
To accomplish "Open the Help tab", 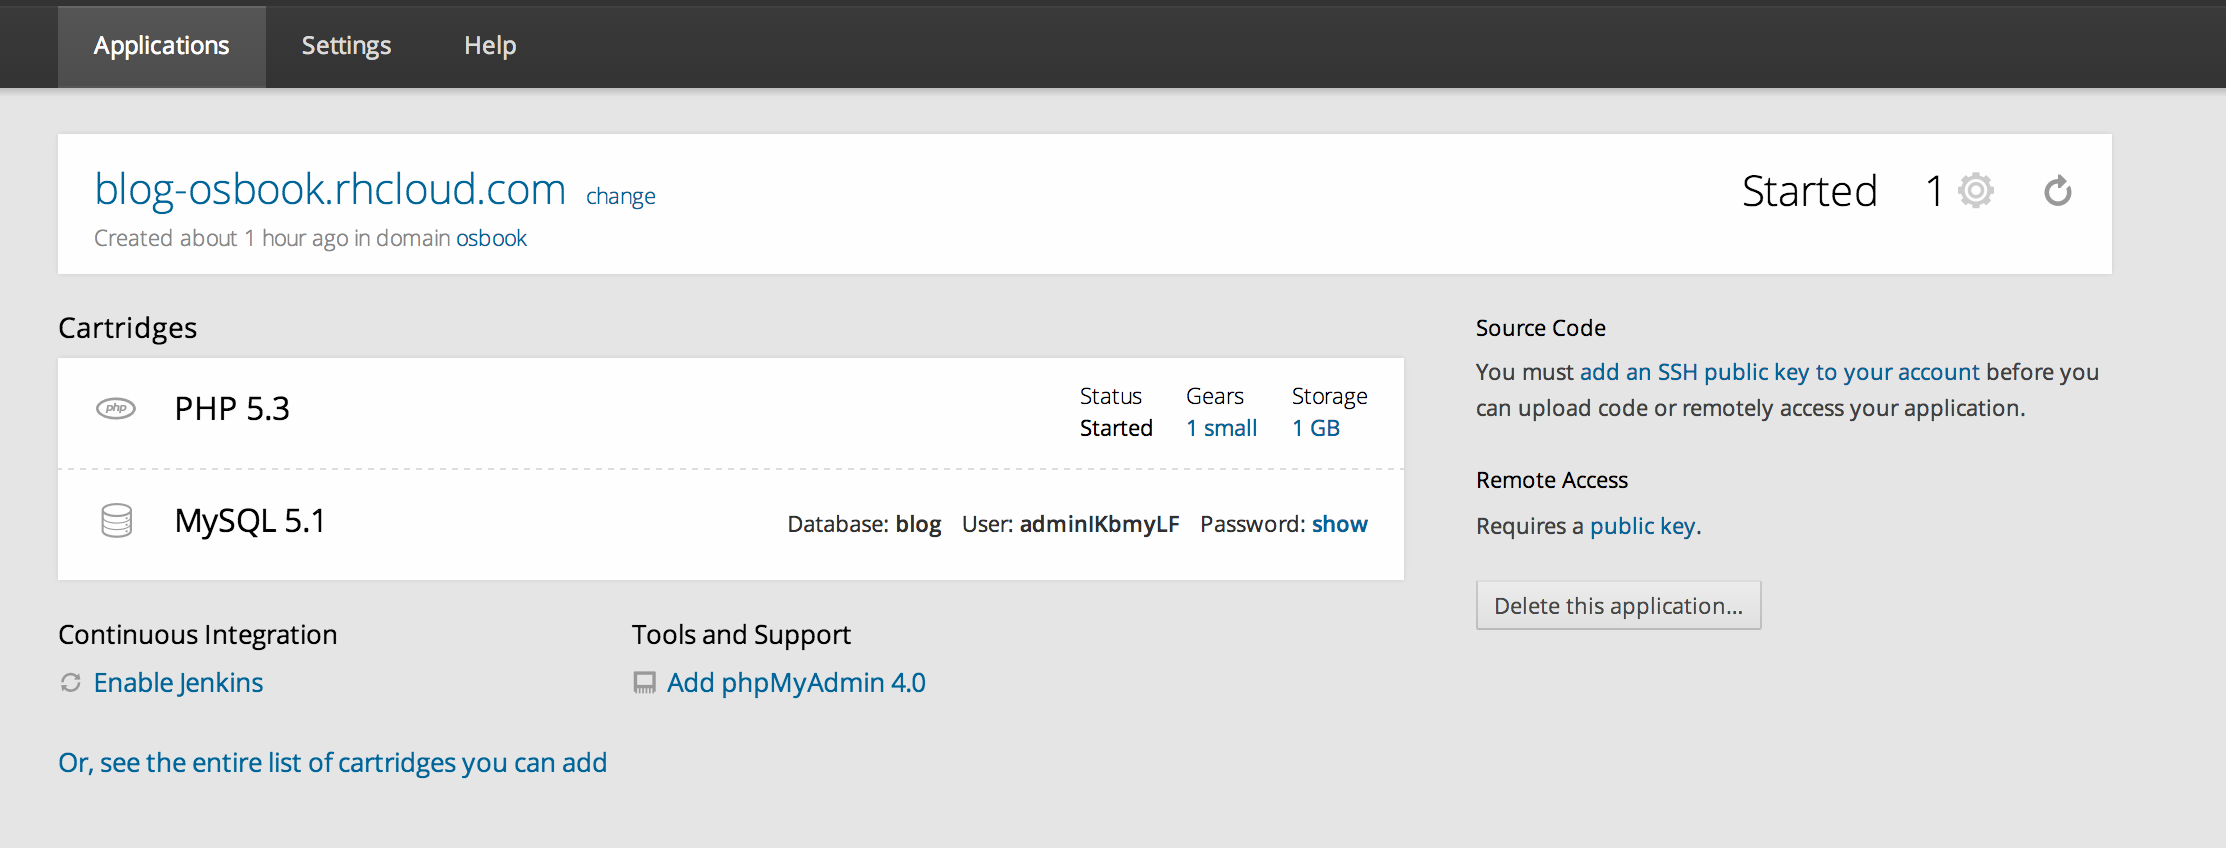I will (x=490, y=46).
